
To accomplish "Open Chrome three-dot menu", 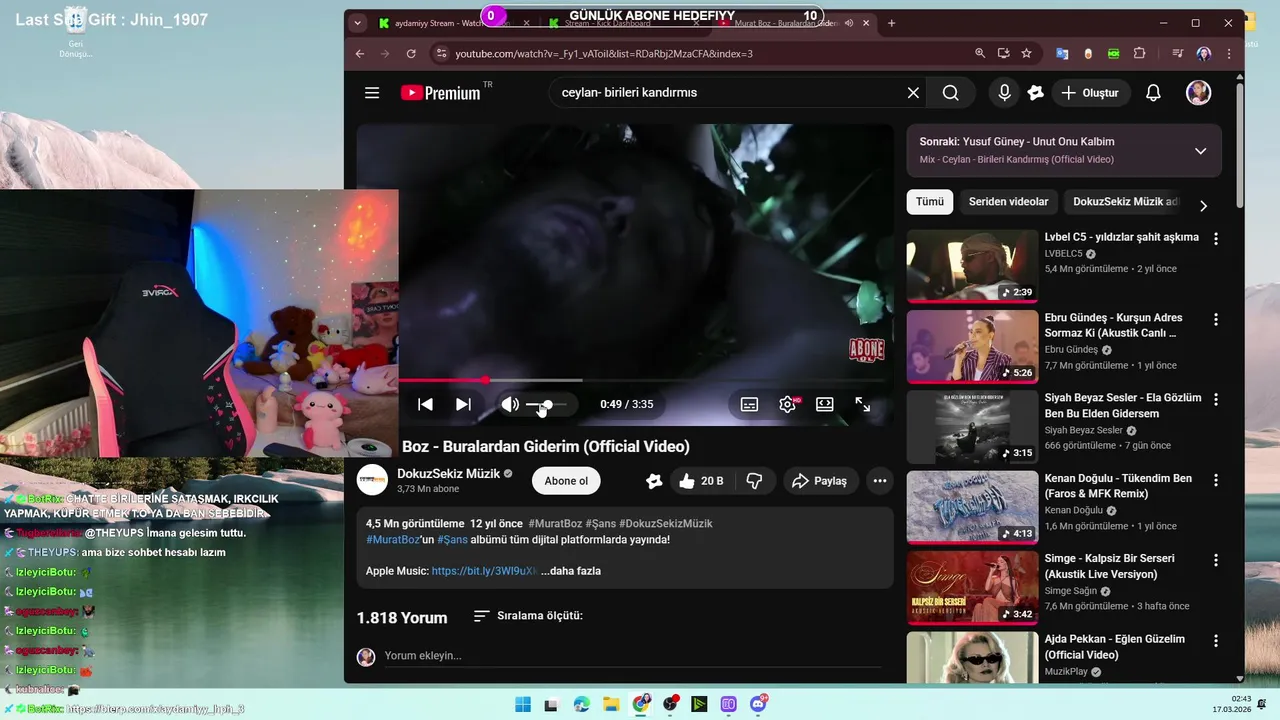I will pos(1229,53).
